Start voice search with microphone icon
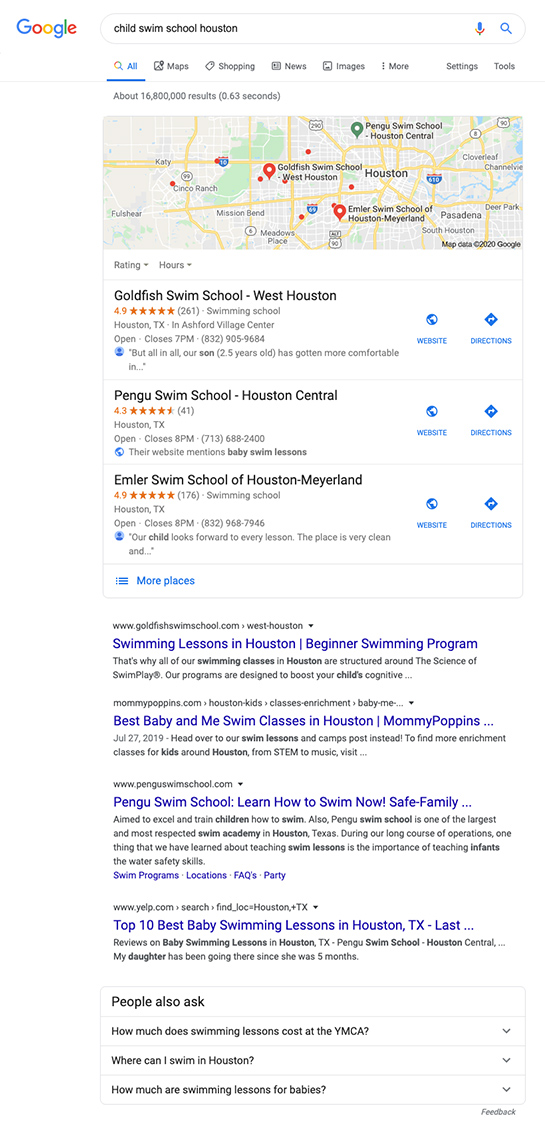This screenshot has width=545, height=1128. click(x=480, y=29)
